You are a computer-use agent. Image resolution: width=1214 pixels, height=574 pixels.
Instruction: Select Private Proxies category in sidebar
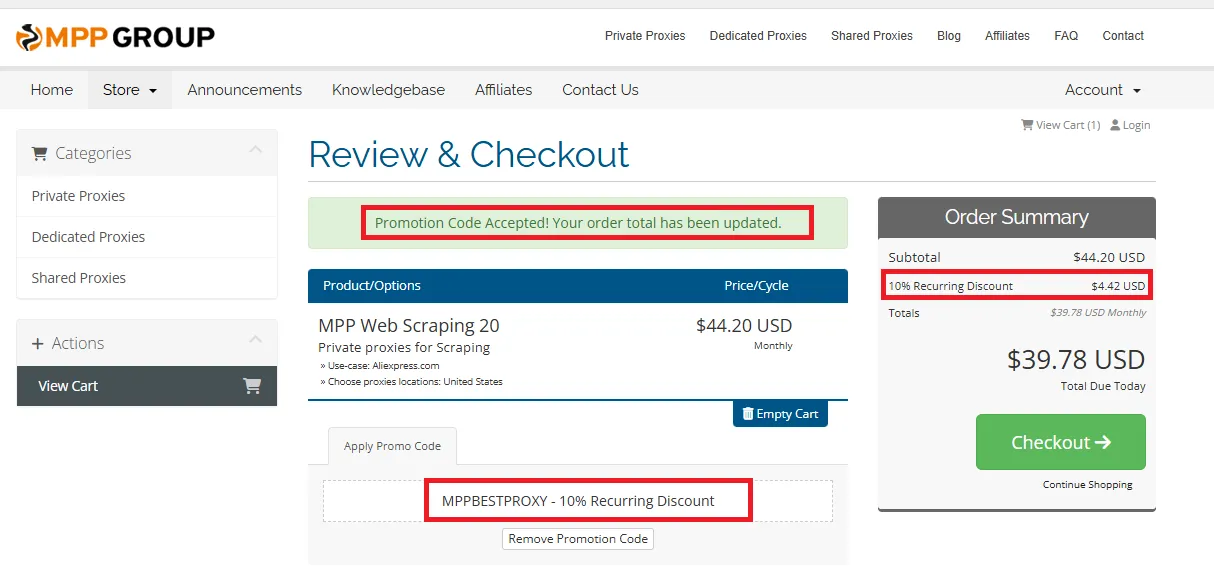(x=147, y=196)
